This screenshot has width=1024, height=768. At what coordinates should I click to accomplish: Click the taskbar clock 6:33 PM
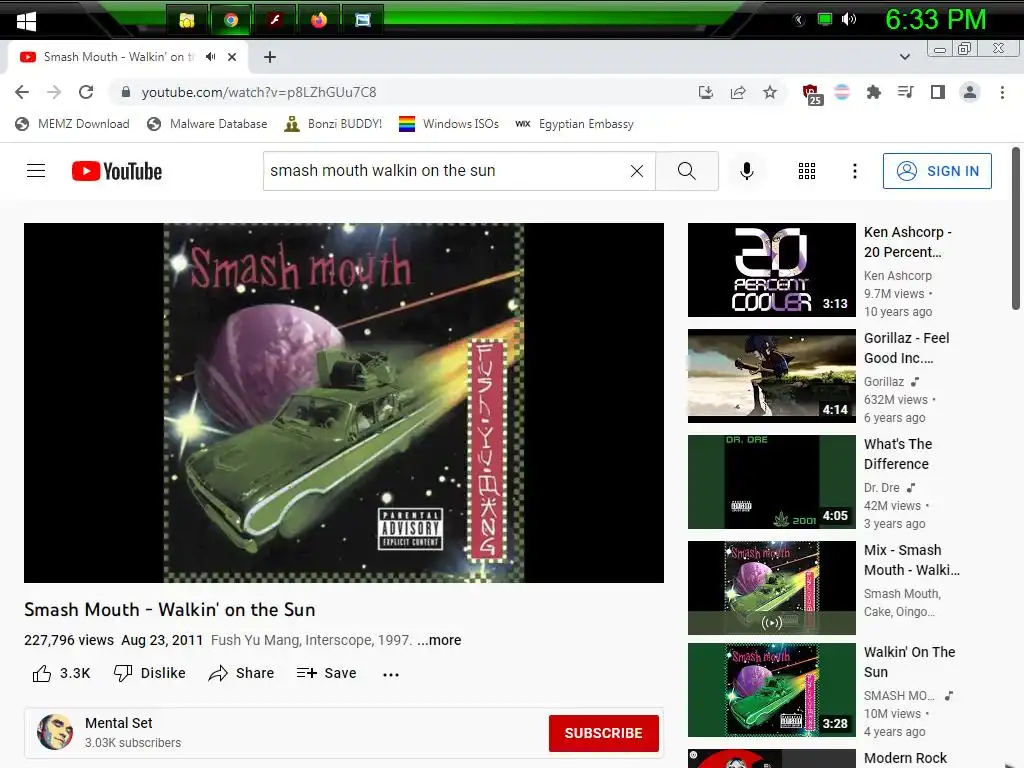click(x=935, y=20)
